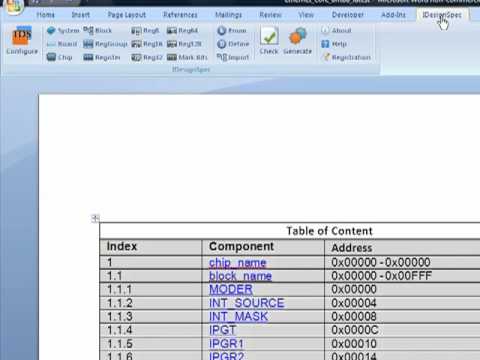Insert a RegGroup template
The image size is (480, 360).
(105, 44)
